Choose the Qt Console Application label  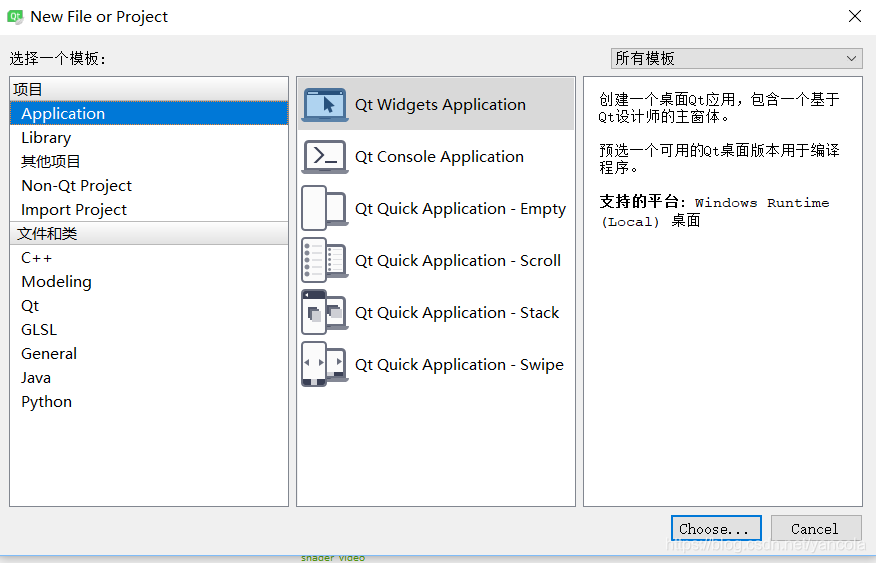[439, 156]
